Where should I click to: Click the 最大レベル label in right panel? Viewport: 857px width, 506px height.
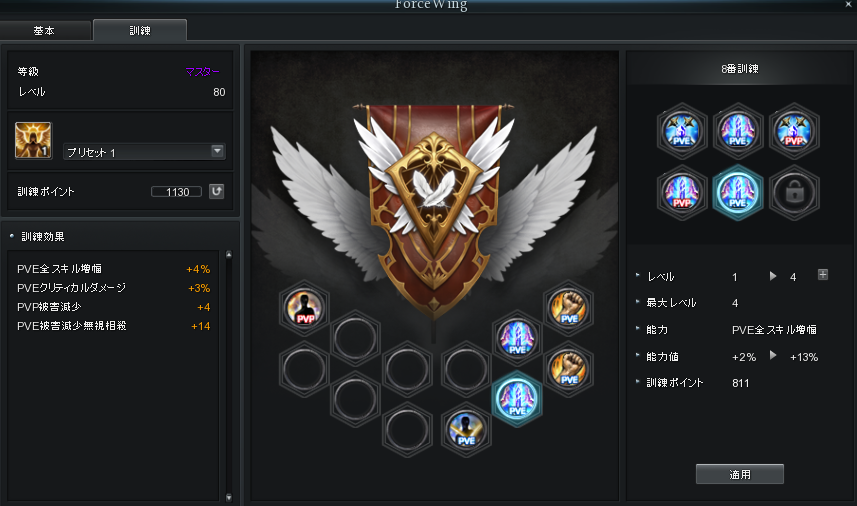pyautogui.click(x=671, y=303)
